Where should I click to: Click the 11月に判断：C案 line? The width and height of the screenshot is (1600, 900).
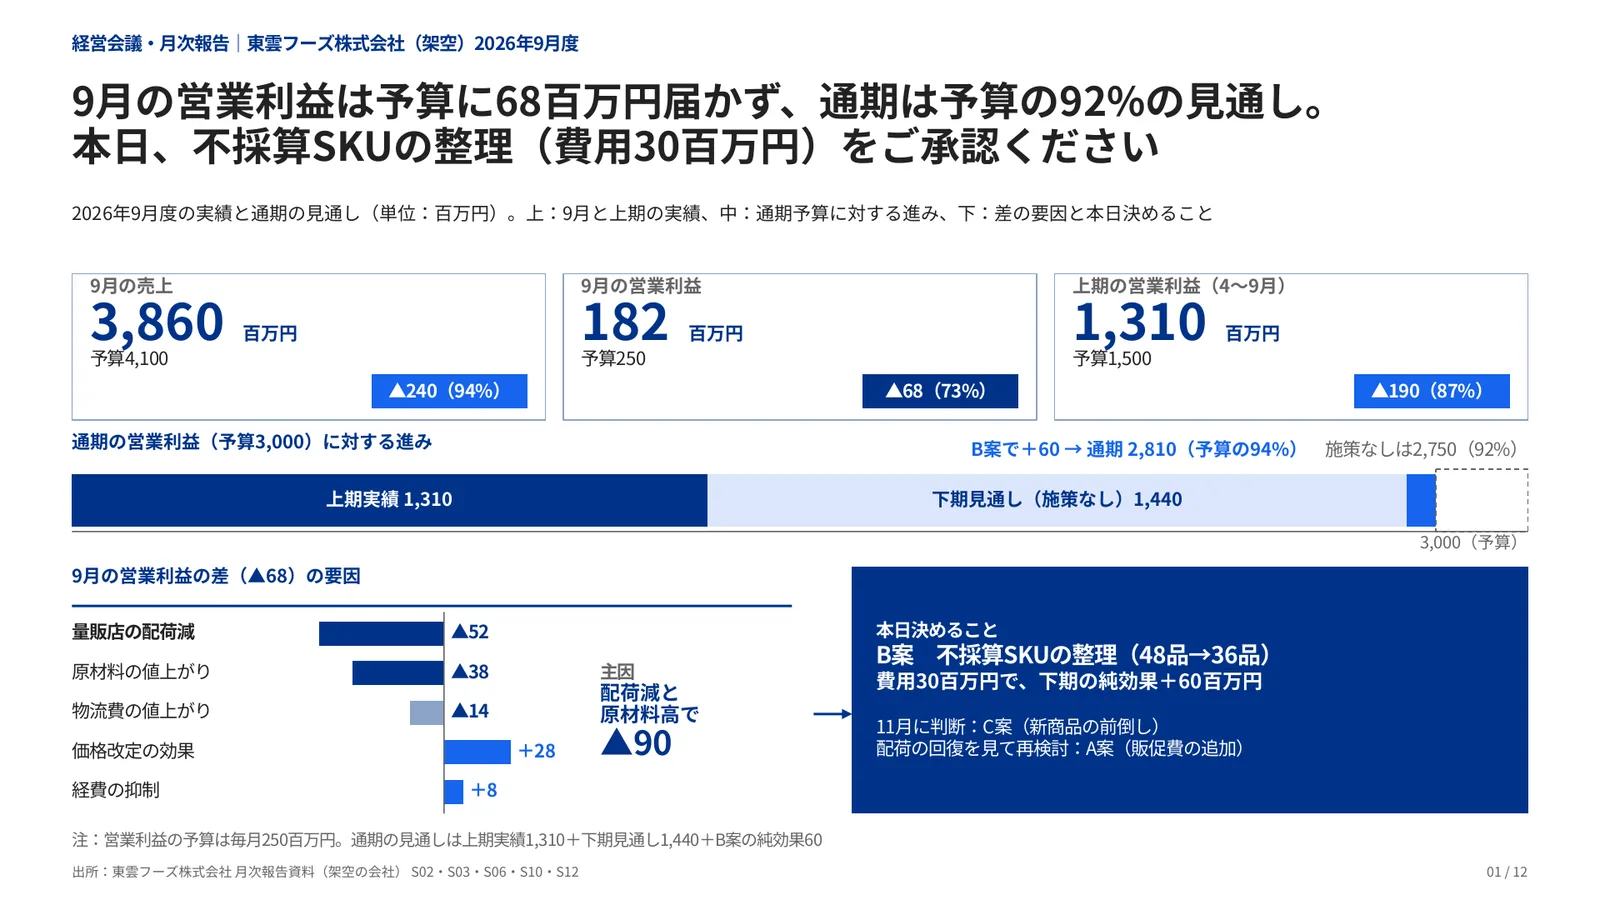1018,727
